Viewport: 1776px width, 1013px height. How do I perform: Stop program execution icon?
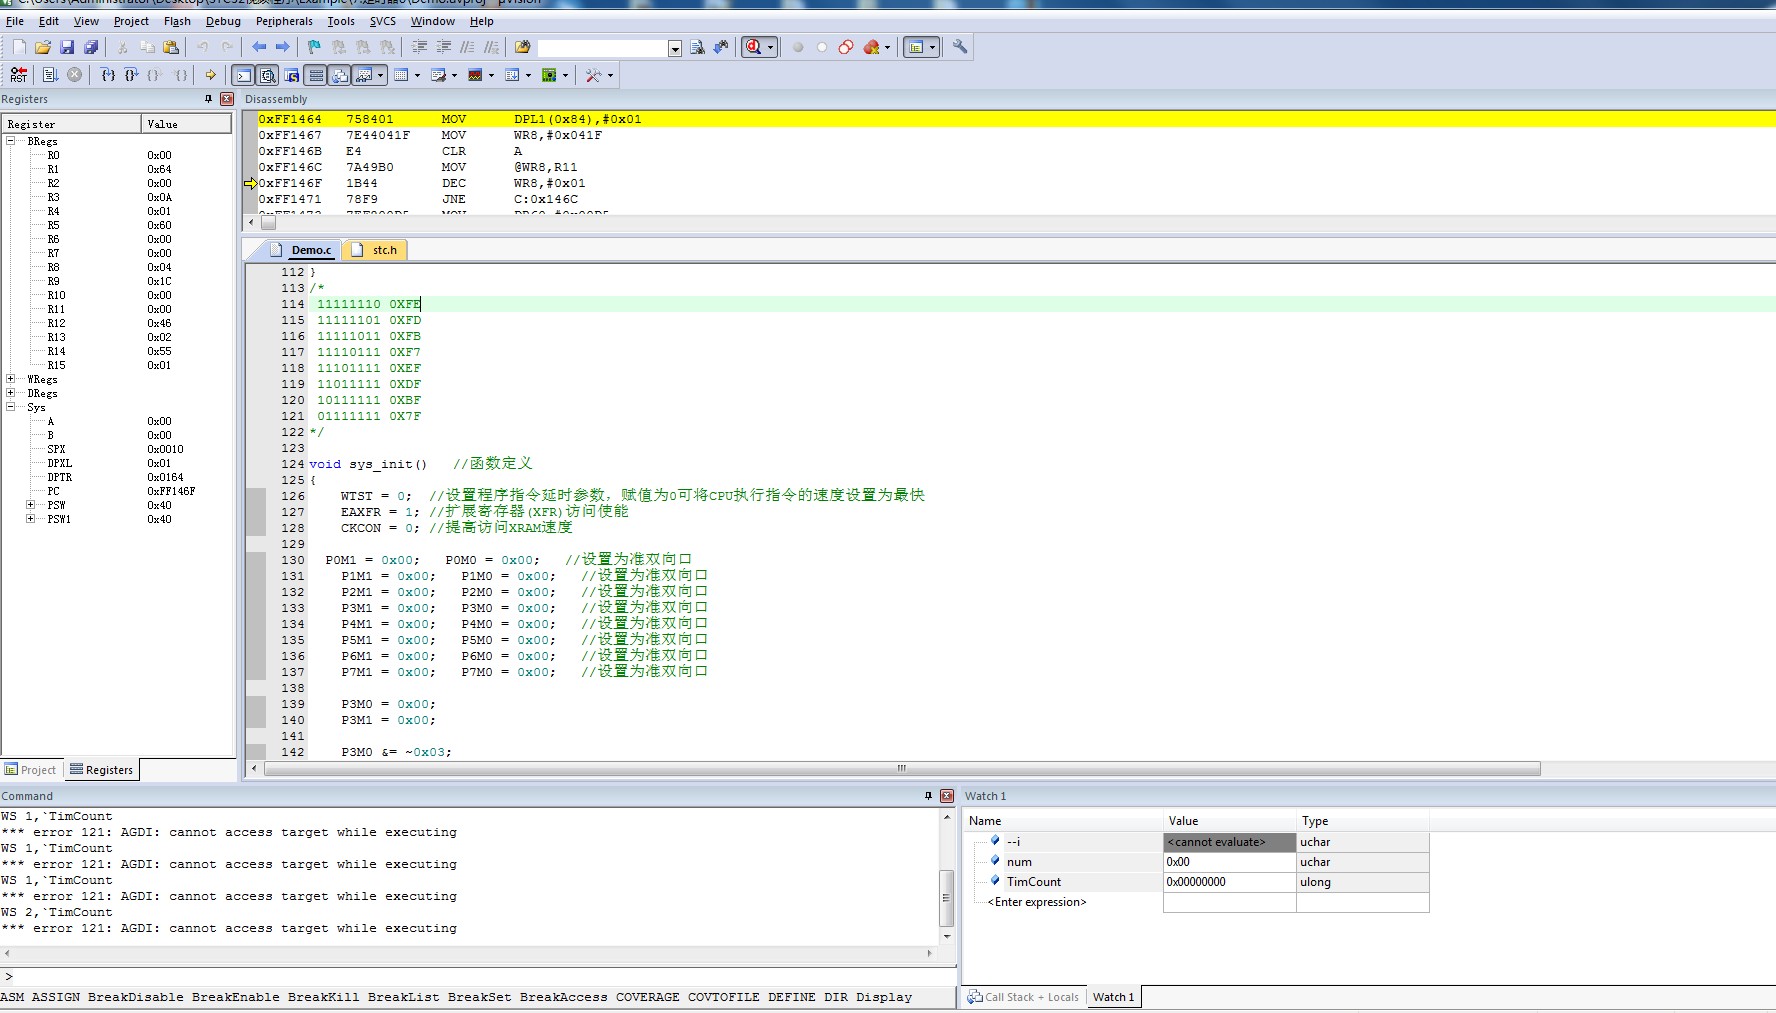click(74, 75)
